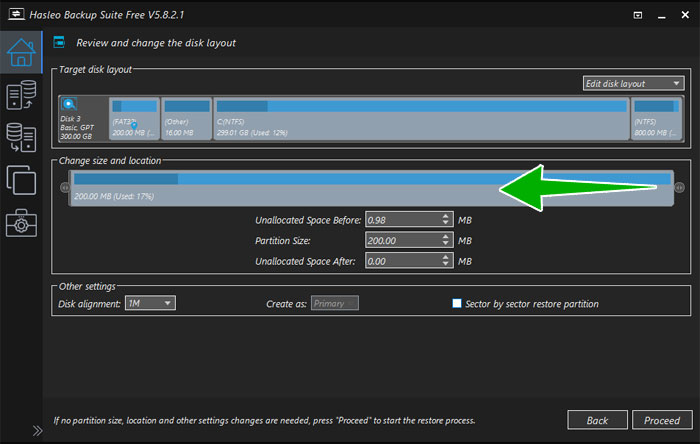This screenshot has height=444, width=700.
Task: Expand the sidebar with double chevron
Action: pyautogui.click(x=38, y=431)
